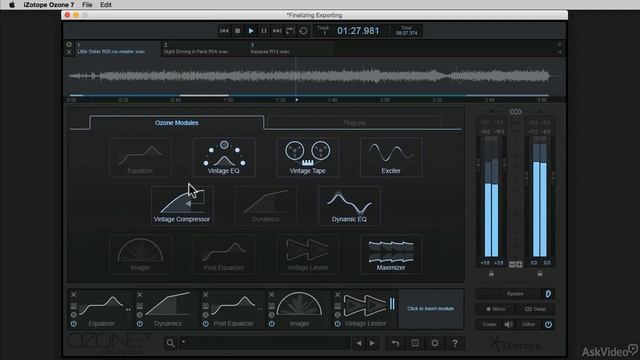Viewport: 640px width, 360px height.
Task: Click the Bypass button
Action: 515,294
